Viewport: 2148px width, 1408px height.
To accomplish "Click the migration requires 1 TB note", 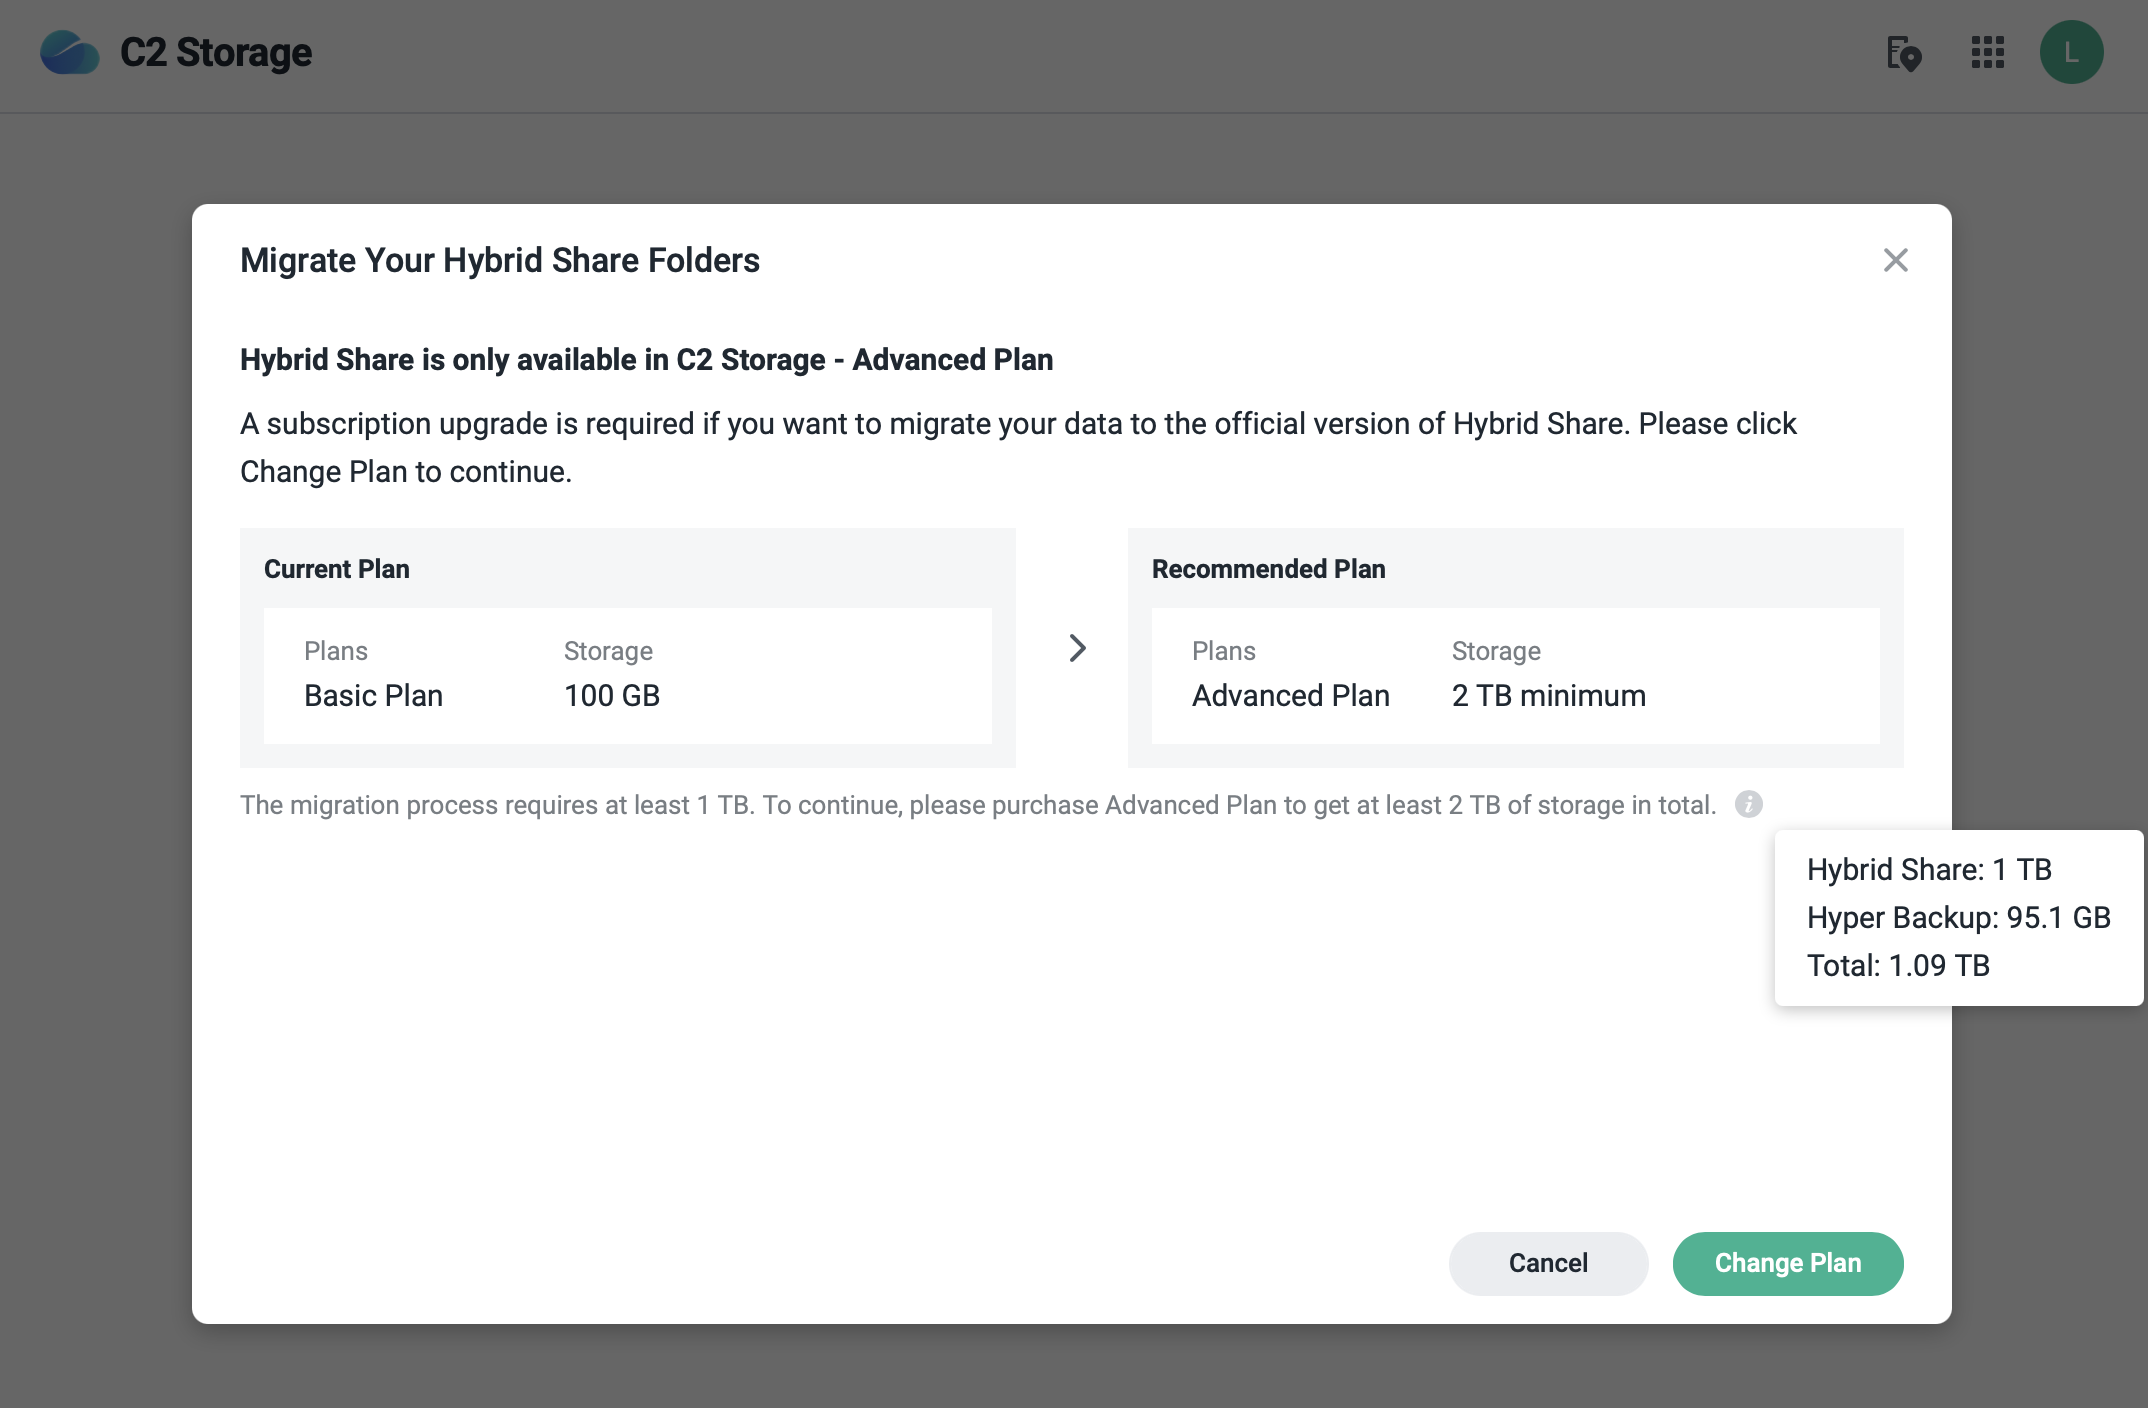I will coord(978,805).
